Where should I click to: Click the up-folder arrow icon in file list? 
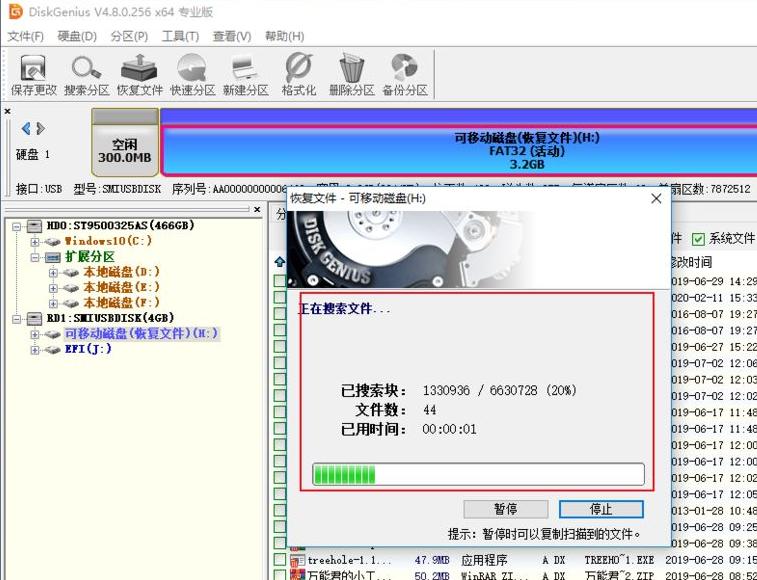tap(280, 262)
